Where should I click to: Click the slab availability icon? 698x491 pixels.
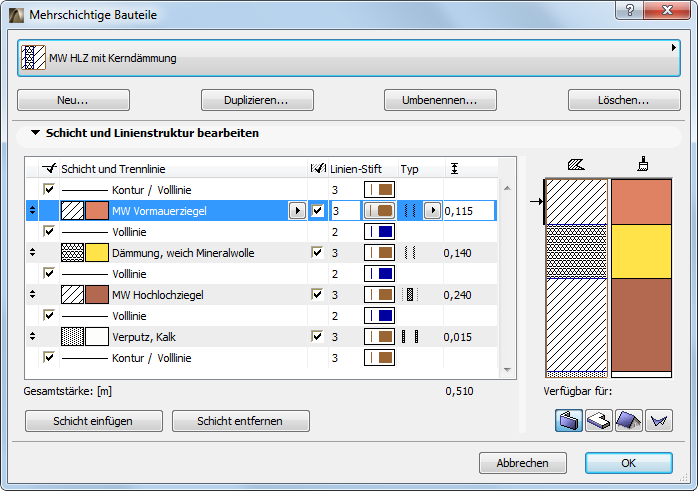599,421
